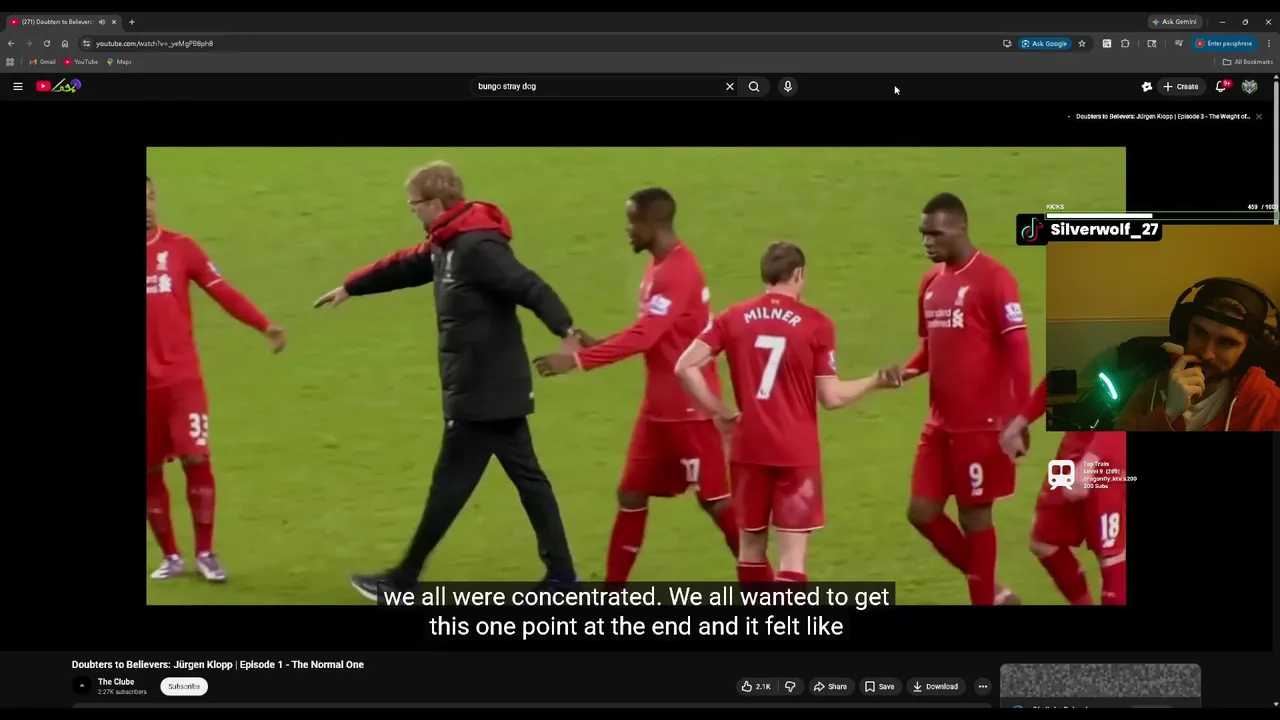Click the Ask Google lens button
Screen dimensions: 1280x720
pos(1044,43)
